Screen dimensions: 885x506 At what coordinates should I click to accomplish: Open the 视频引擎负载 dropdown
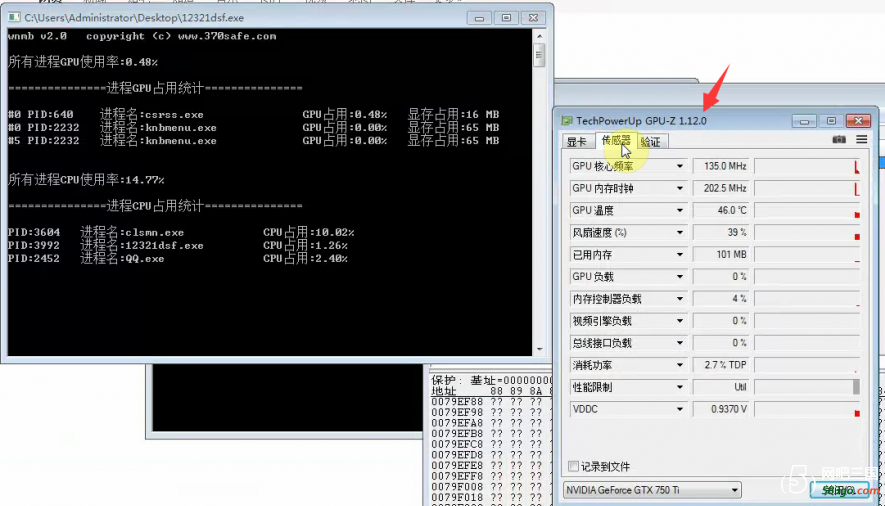pos(680,321)
